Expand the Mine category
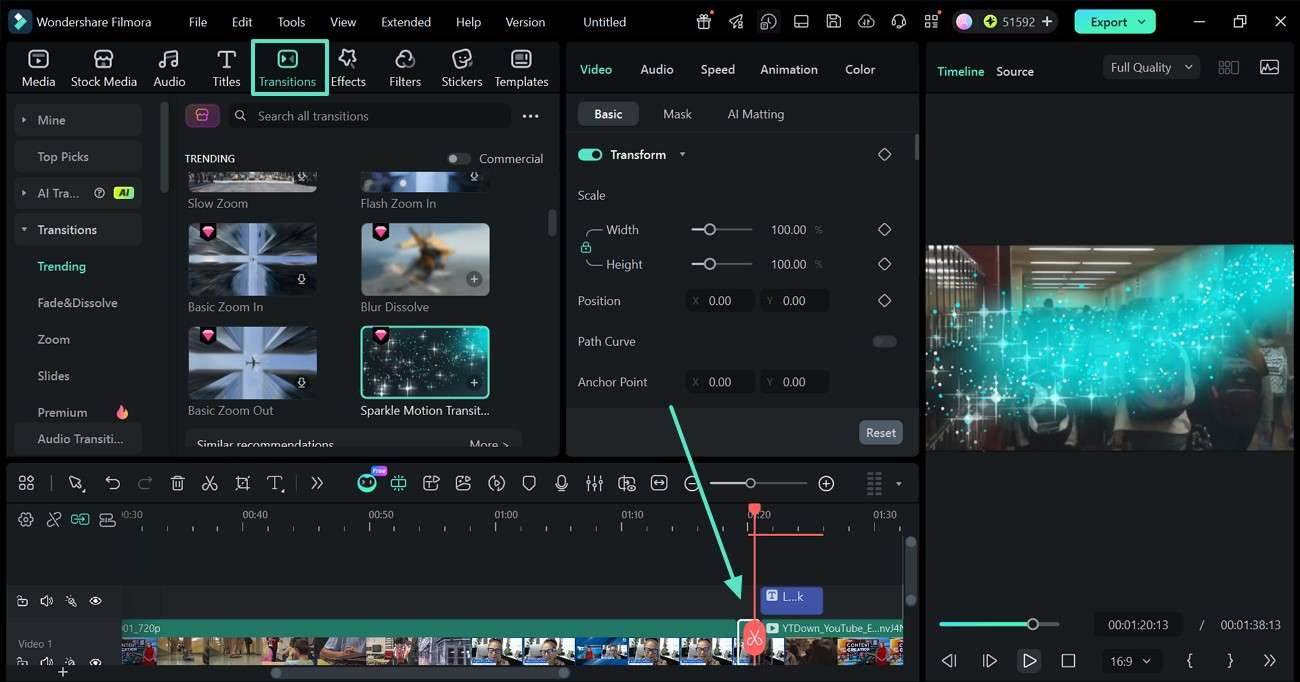The image size is (1300, 682). [x=24, y=120]
